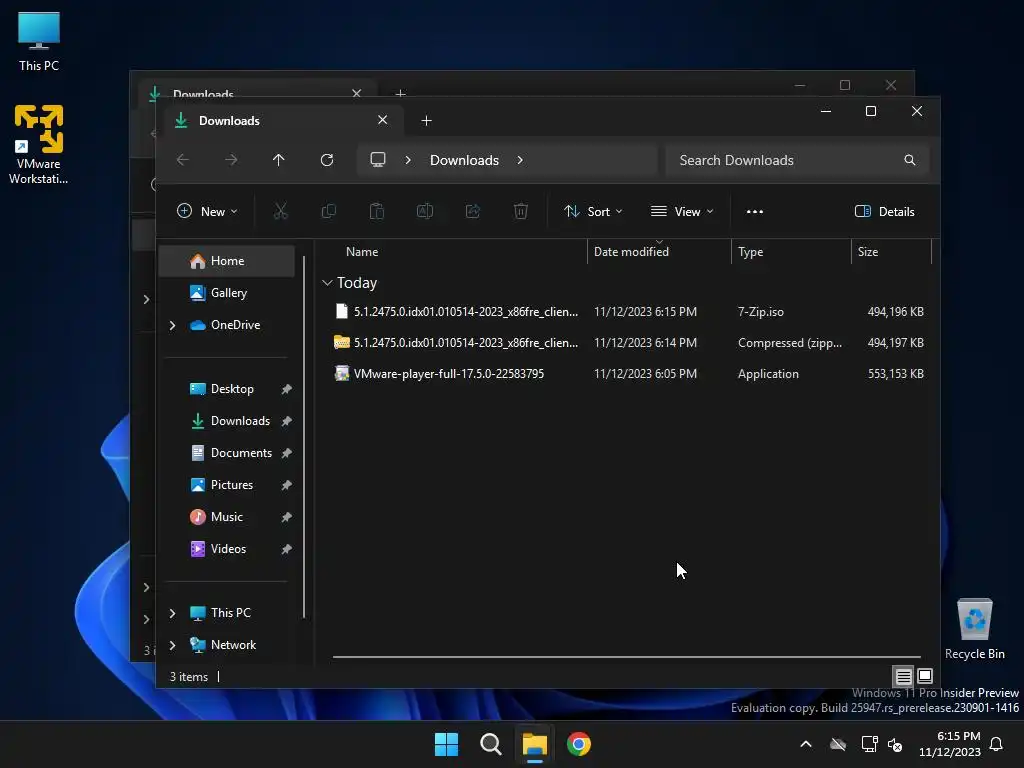Open taskbar clock showing 6:15 PM
Screen dimensions: 1024x768
950,744
